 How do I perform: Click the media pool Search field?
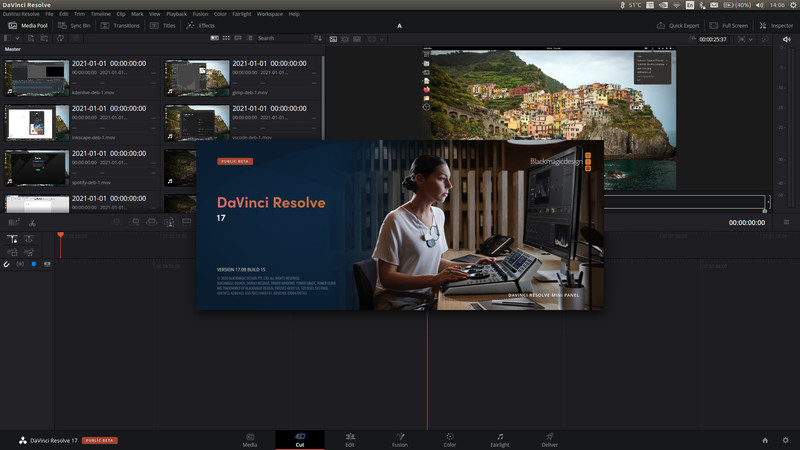point(283,38)
